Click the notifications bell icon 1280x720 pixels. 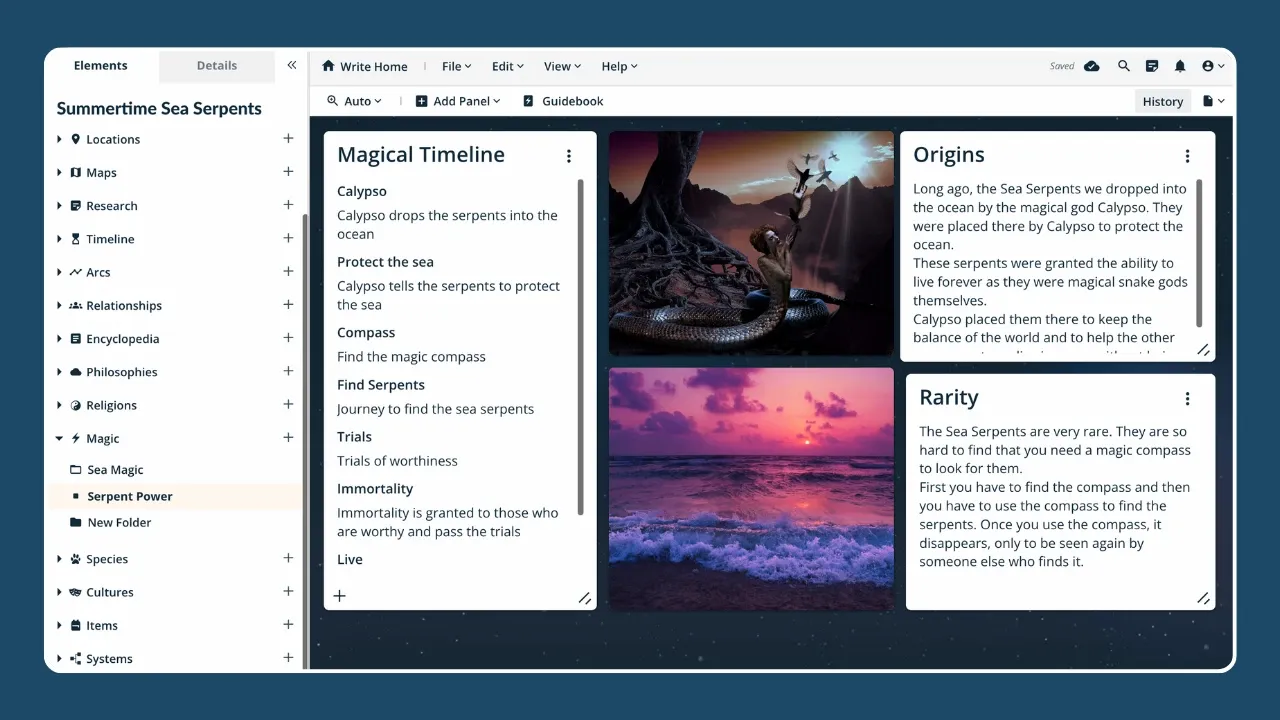pyautogui.click(x=1179, y=66)
